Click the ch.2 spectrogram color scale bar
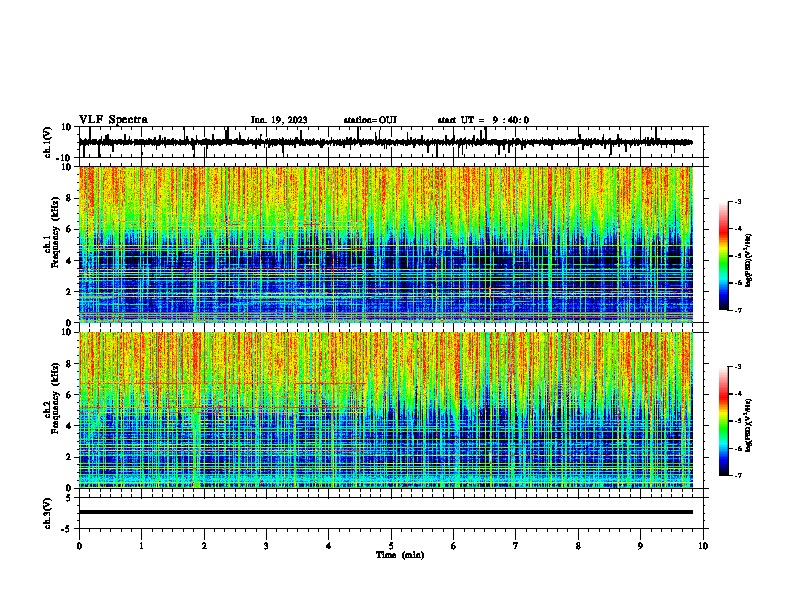Viewport: 792px width, 612px height. click(x=723, y=421)
